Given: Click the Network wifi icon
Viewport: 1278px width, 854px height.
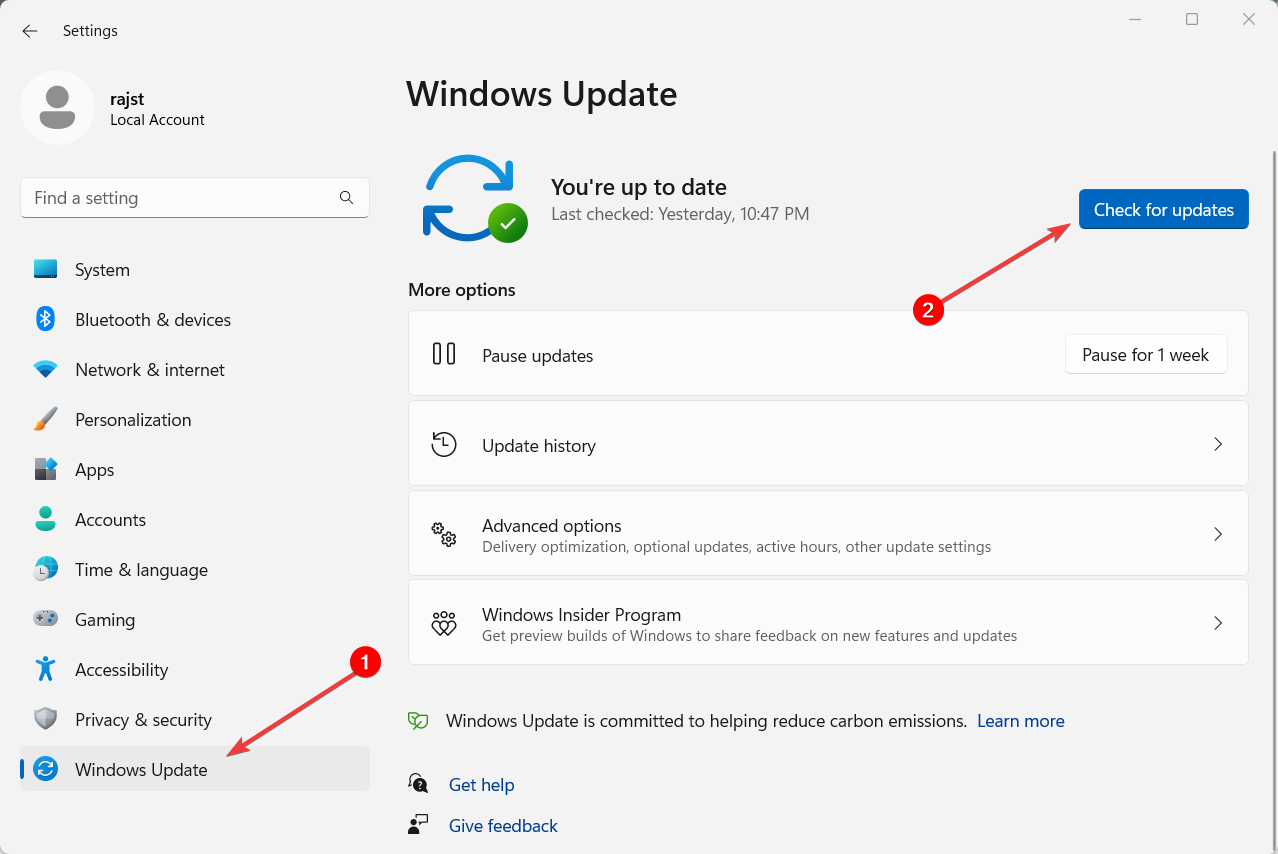Looking at the screenshot, I should pos(45,369).
